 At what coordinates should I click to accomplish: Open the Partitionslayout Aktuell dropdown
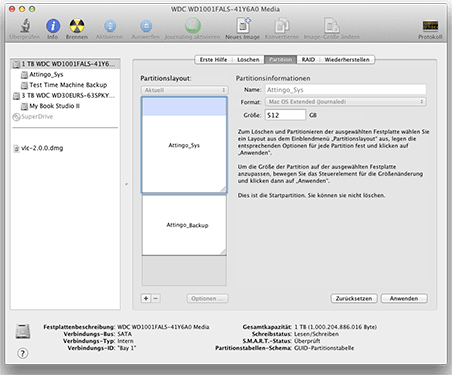[184, 90]
